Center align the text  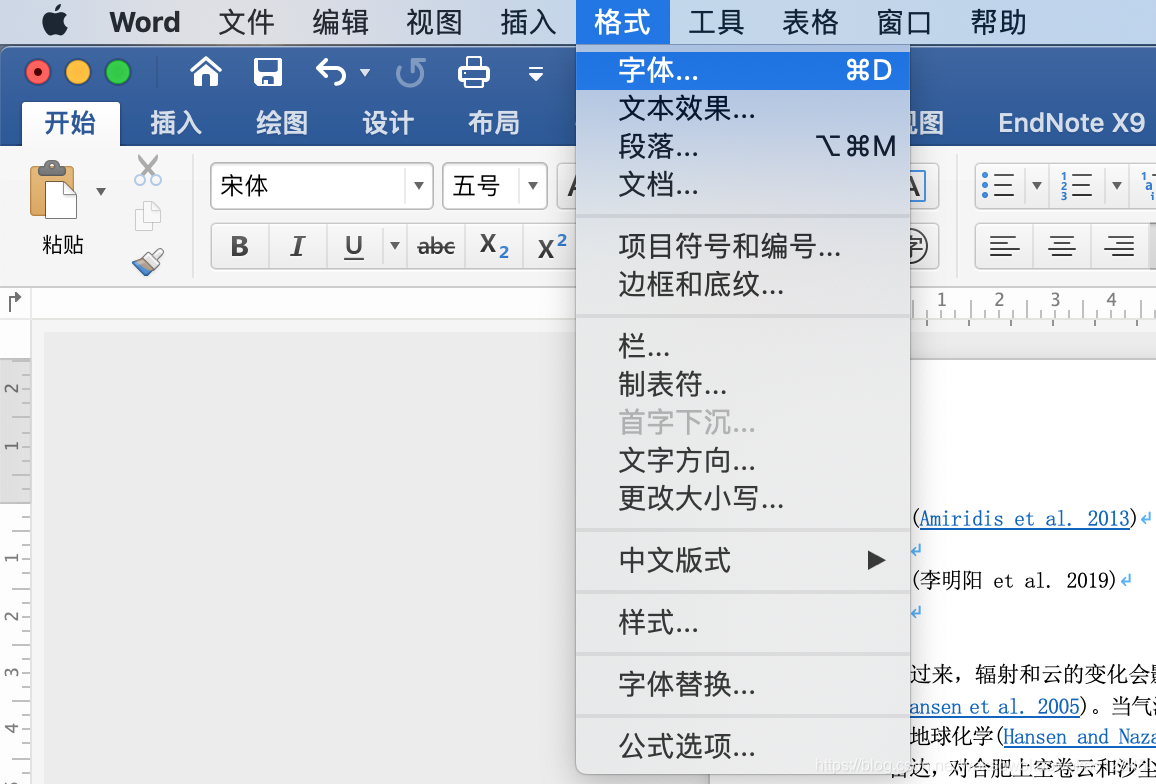pos(1062,246)
